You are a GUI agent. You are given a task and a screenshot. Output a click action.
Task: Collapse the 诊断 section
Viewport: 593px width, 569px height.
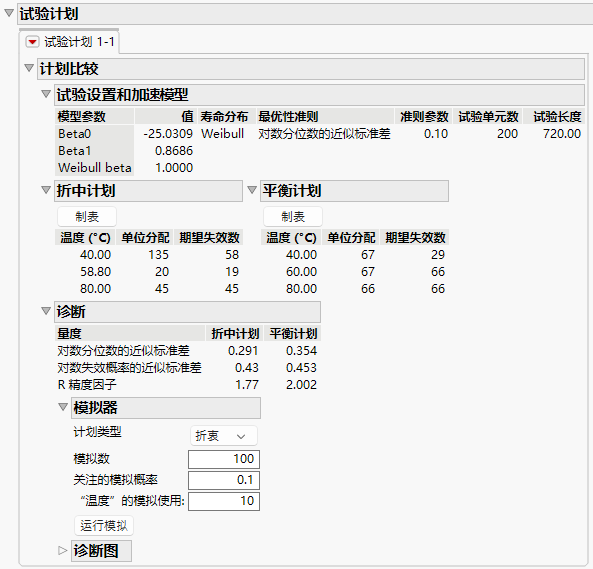pyautogui.click(x=46, y=311)
